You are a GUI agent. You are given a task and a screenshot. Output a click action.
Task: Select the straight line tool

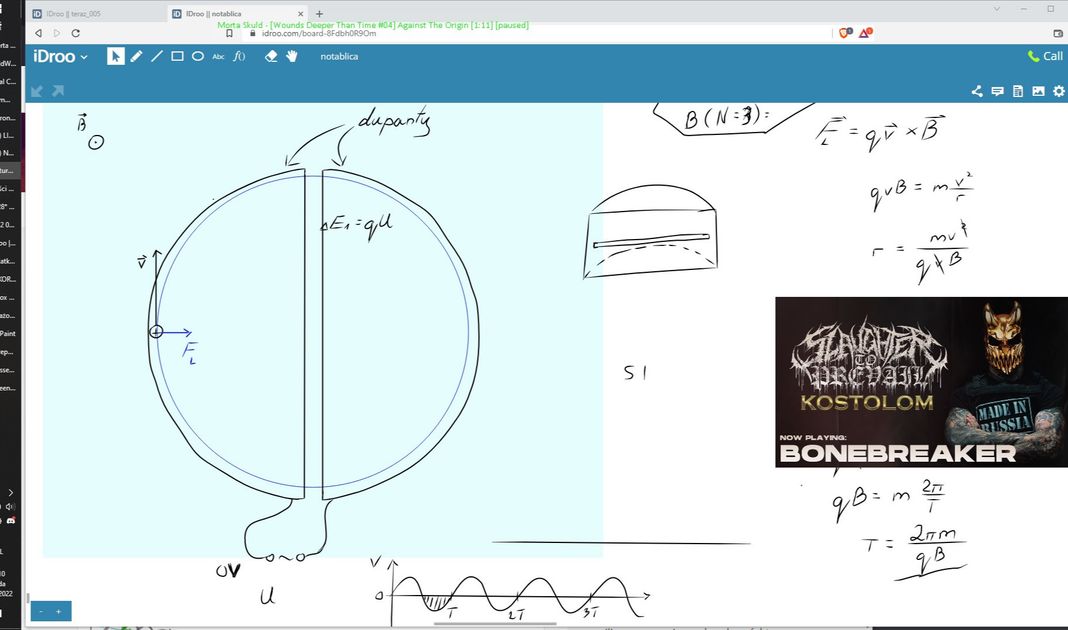(x=157, y=56)
